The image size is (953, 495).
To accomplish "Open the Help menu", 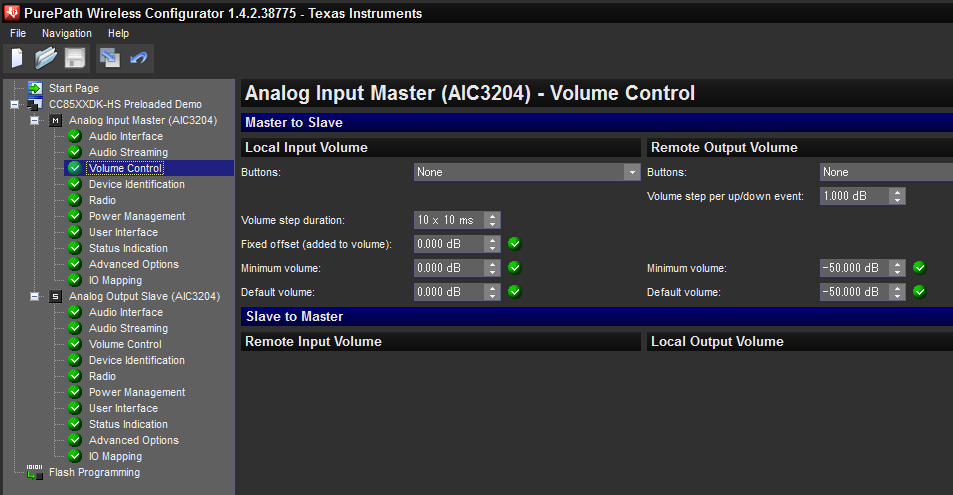I will [119, 33].
